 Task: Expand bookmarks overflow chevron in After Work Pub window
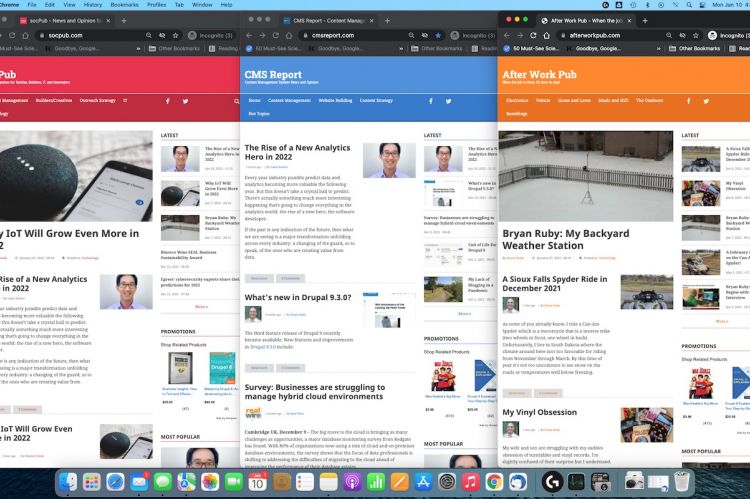(659, 48)
